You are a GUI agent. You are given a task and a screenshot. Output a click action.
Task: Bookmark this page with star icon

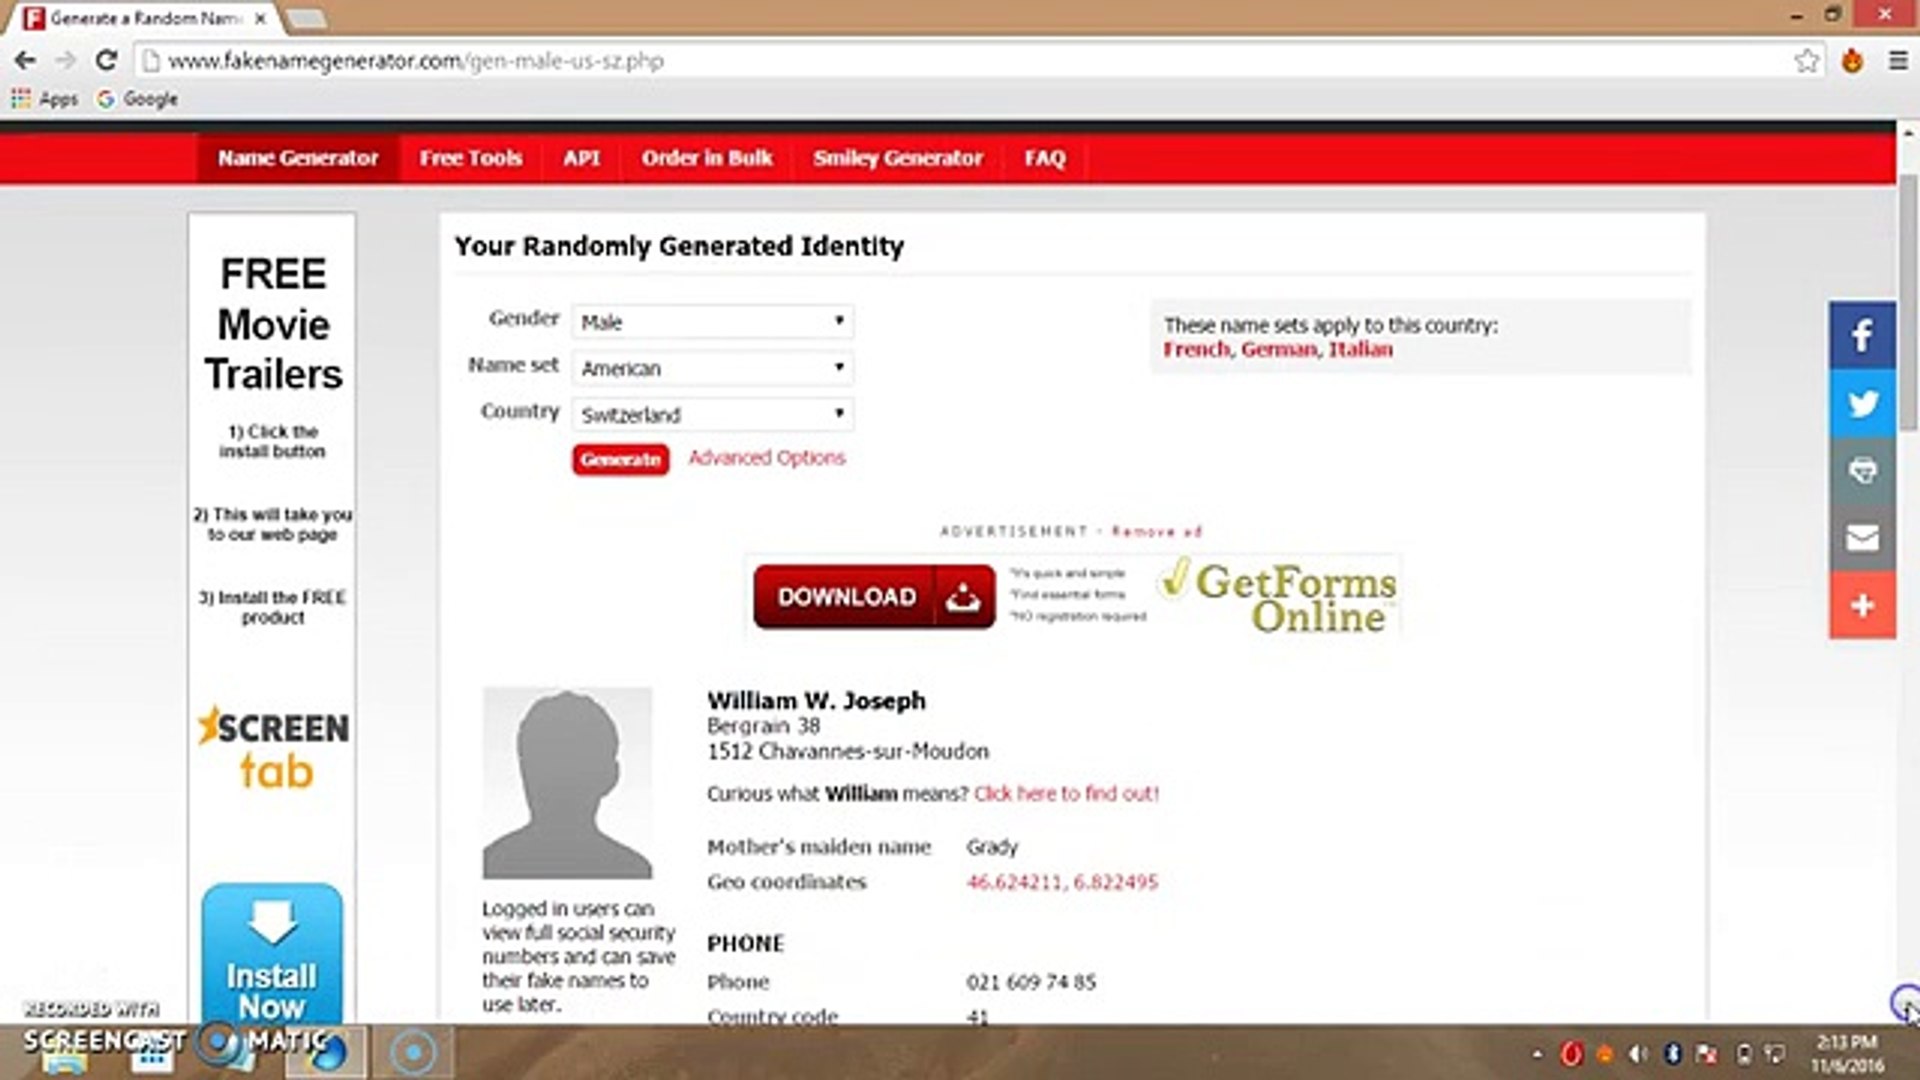(x=1806, y=61)
